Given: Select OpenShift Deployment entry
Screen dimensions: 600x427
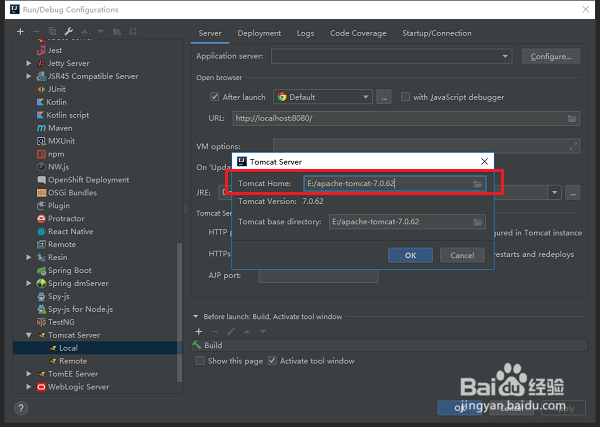Looking at the screenshot, I should tap(88, 180).
